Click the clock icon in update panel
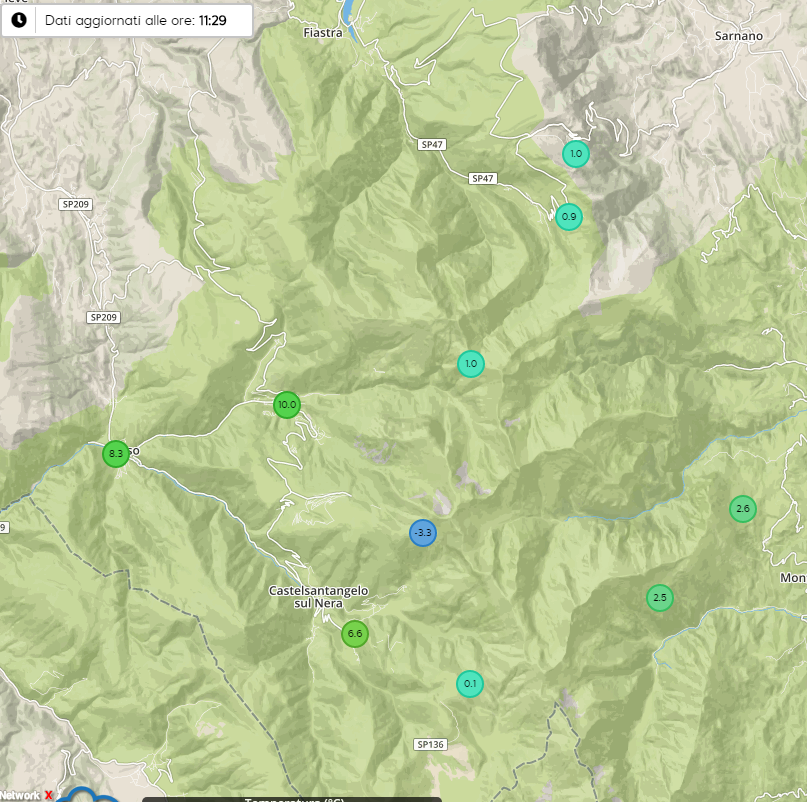807x802 pixels. (18, 20)
